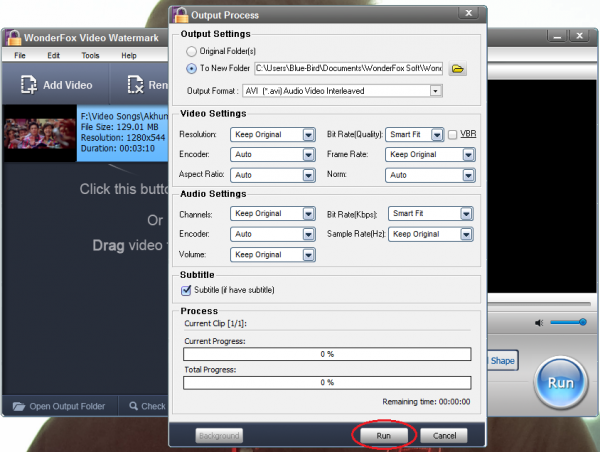The image size is (600, 452).
Task: Uncheck the Subtitle (if have subtitle) checkbox
Action: (x=186, y=290)
